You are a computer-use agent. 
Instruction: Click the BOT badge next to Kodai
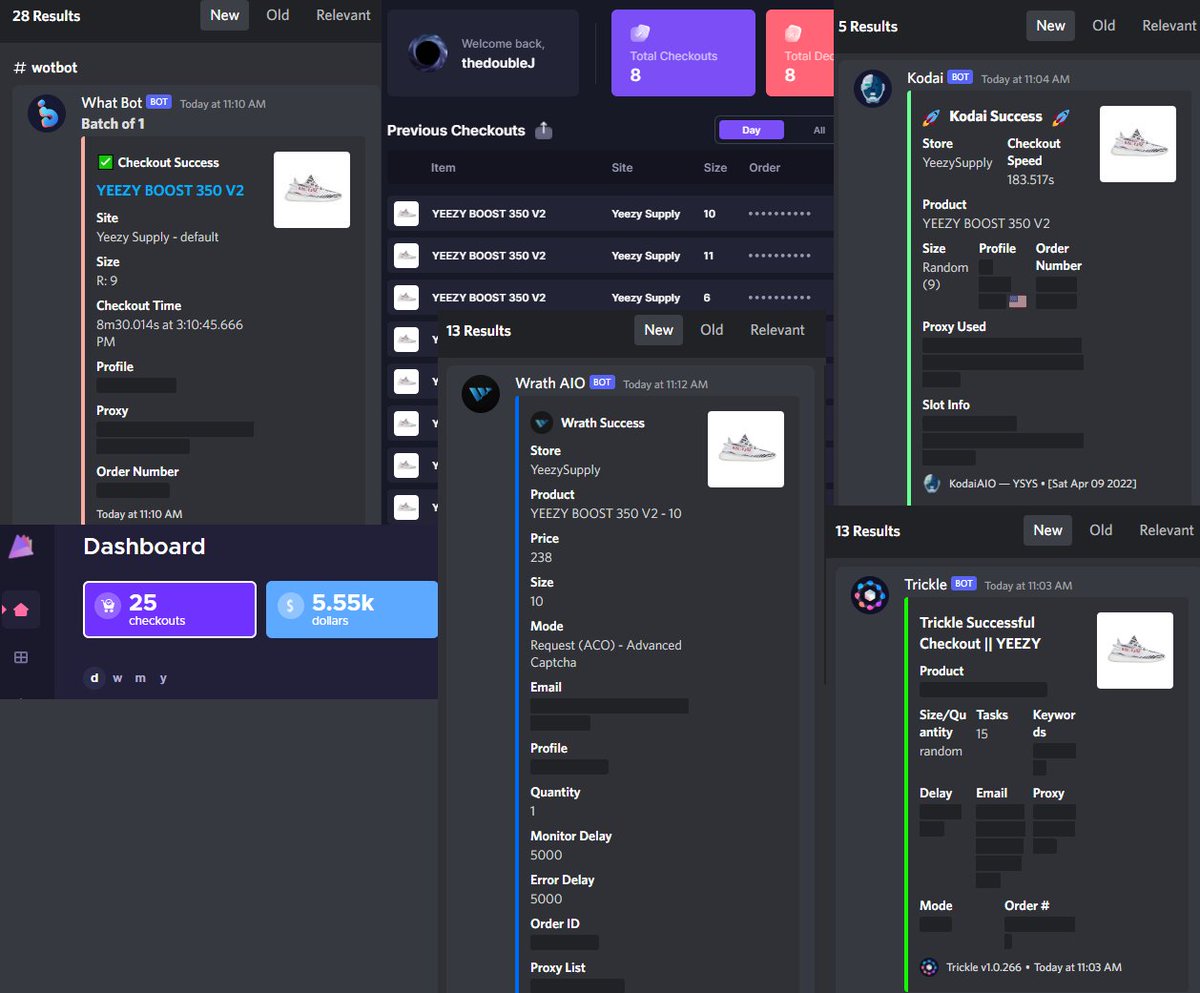(960, 77)
